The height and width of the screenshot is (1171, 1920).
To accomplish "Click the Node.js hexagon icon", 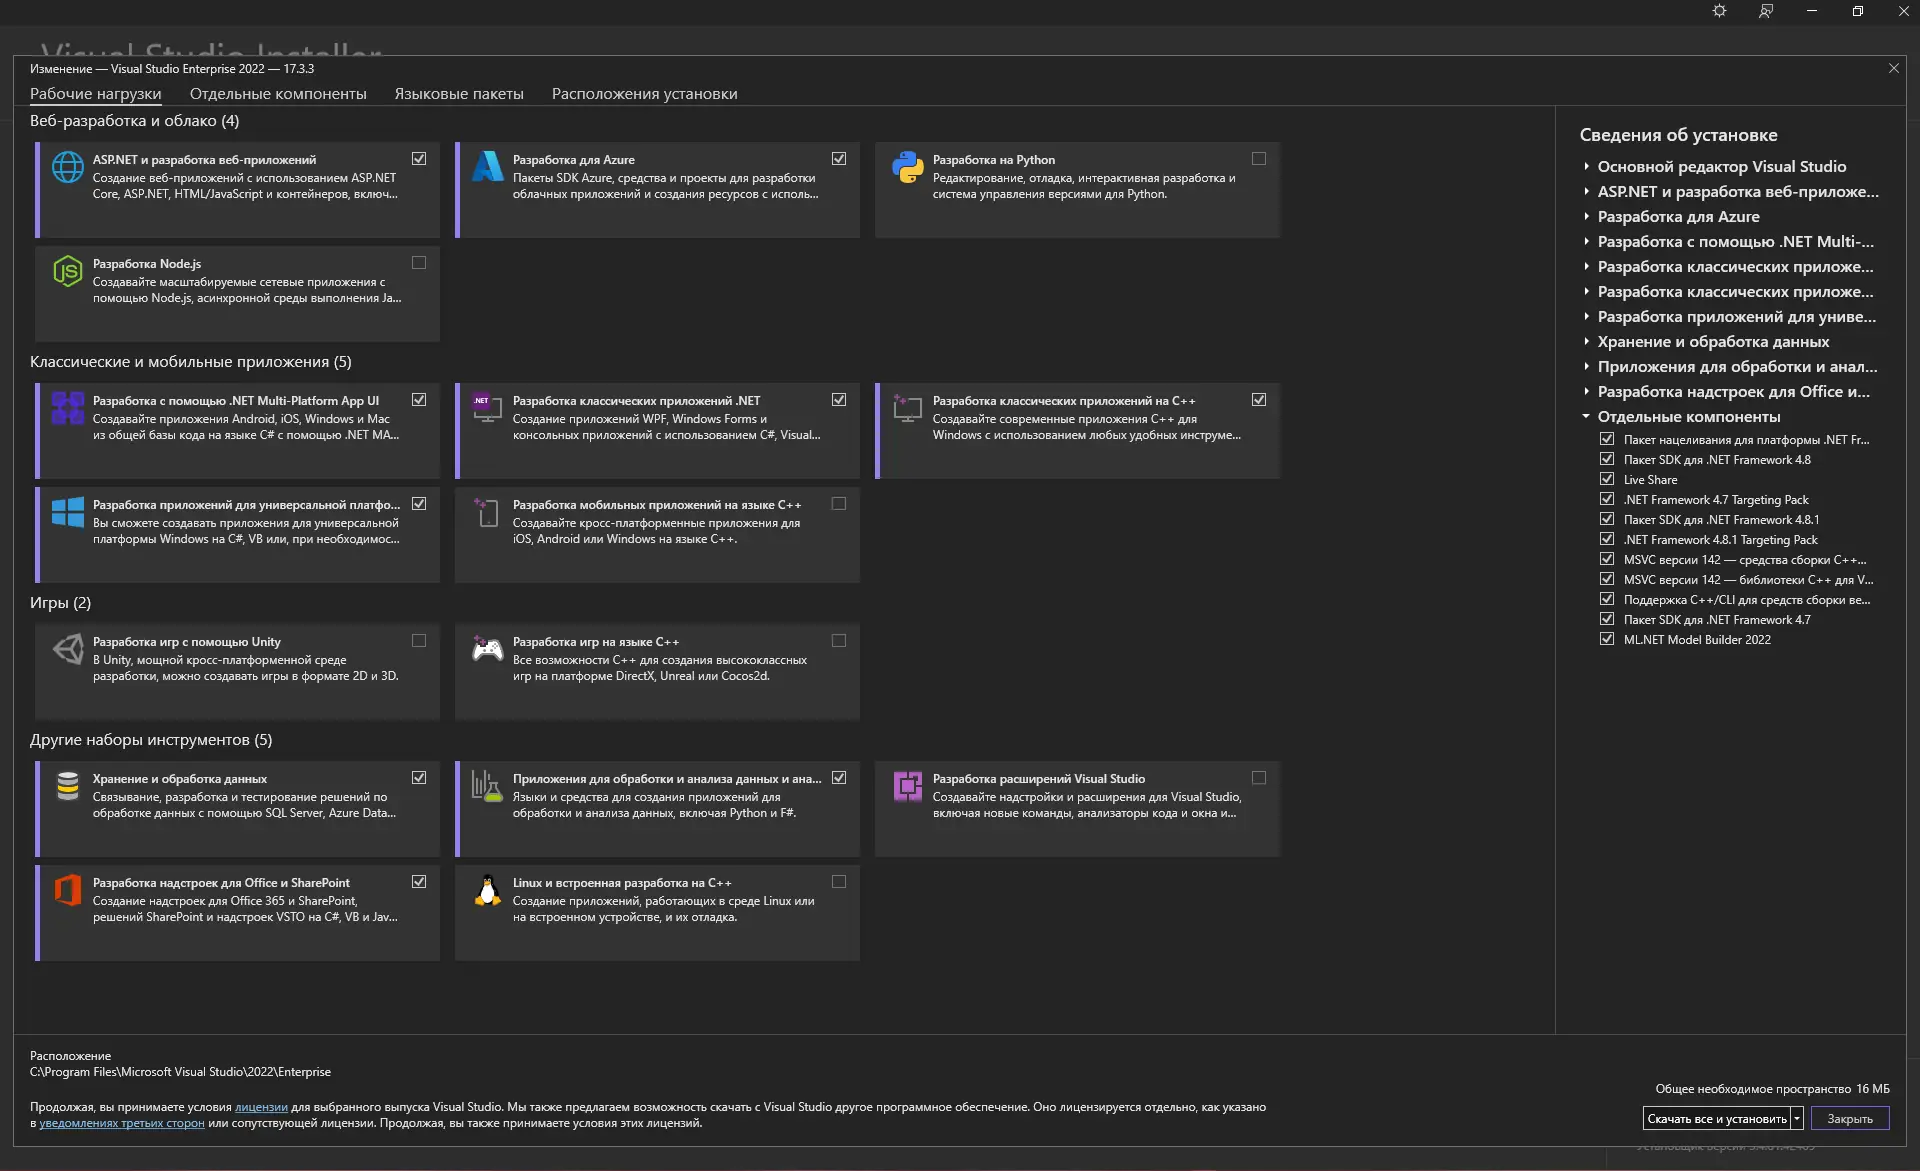I will pyautogui.click(x=67, y=271).
